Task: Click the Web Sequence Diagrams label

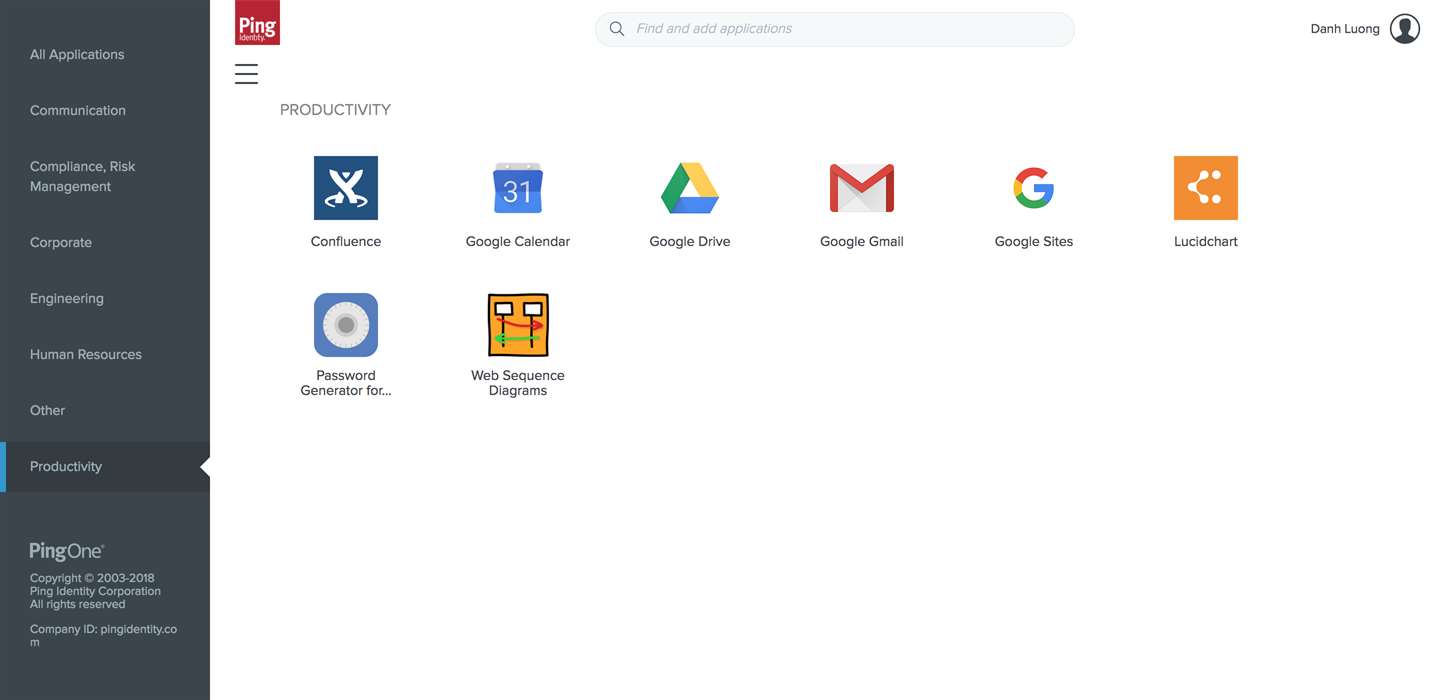Action: (x=518, y=383)
